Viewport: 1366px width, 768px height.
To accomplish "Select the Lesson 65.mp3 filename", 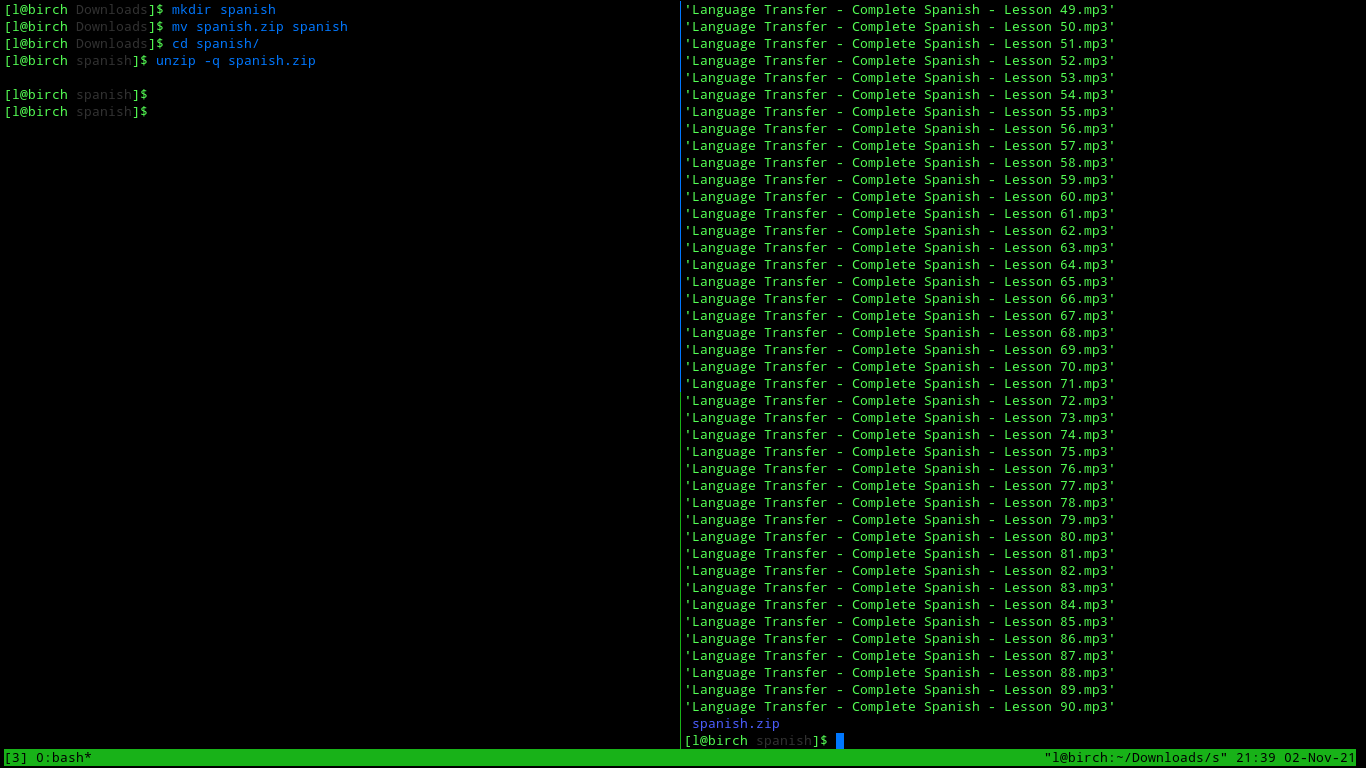I will click(900, 282).
